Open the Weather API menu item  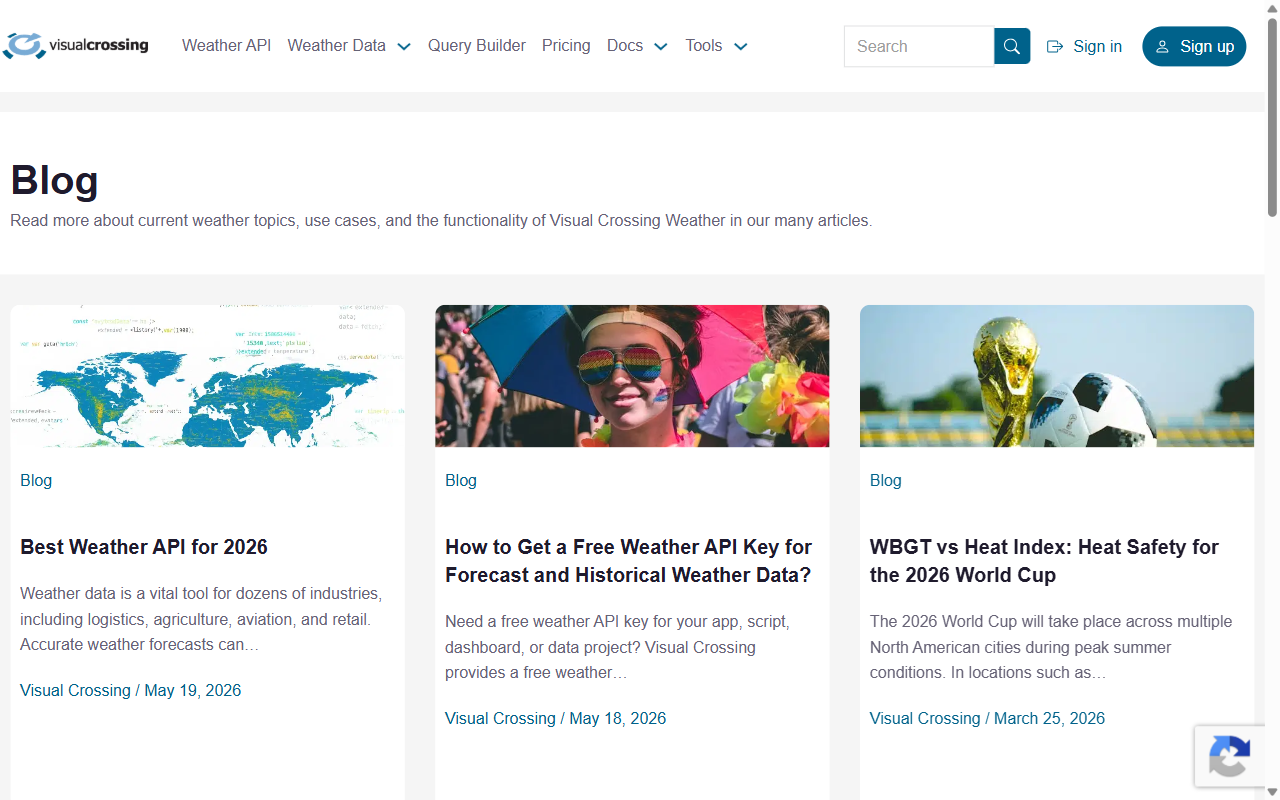(x=226, y=45)
